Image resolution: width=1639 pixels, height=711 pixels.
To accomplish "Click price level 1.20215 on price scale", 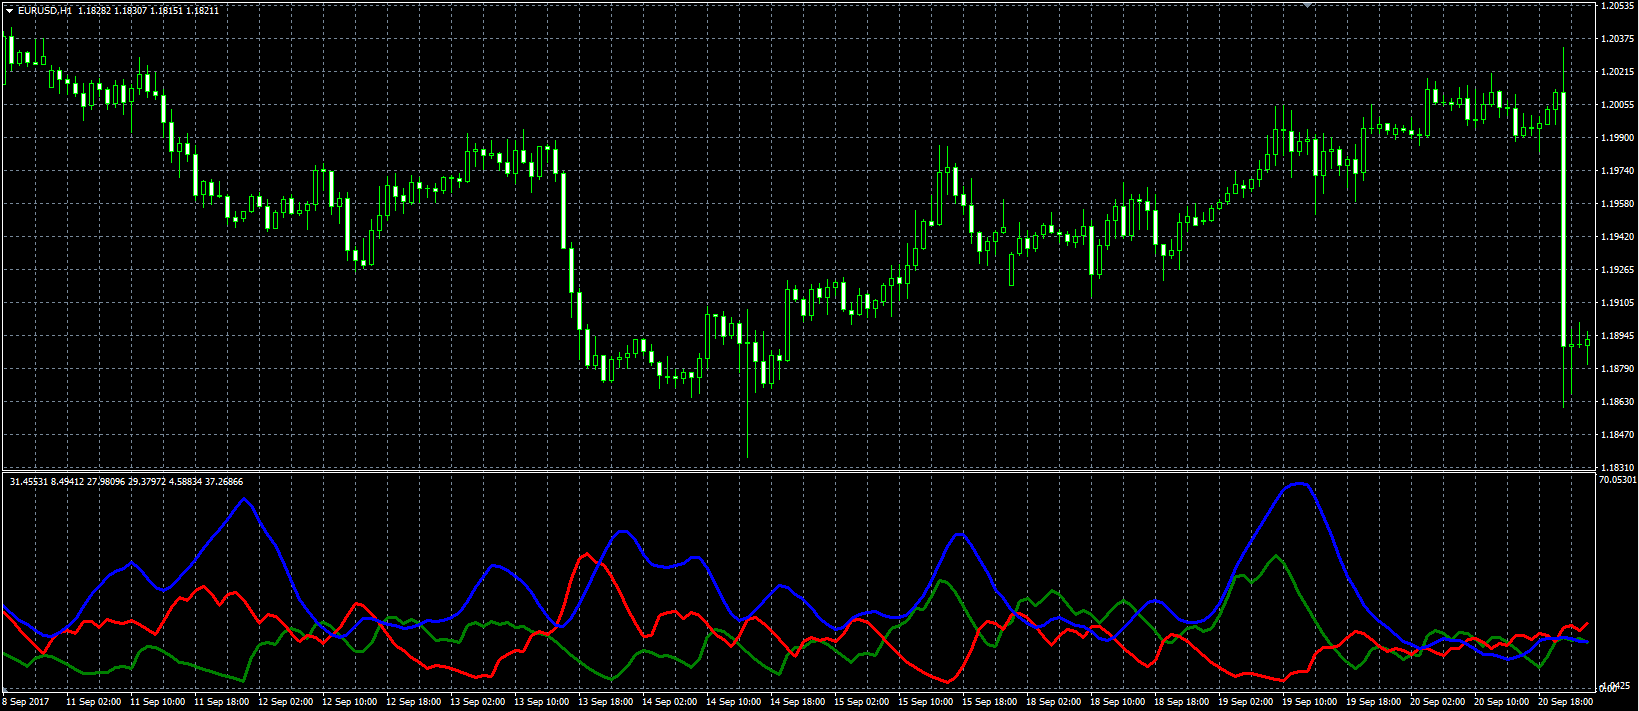I will coord(1617,72).
